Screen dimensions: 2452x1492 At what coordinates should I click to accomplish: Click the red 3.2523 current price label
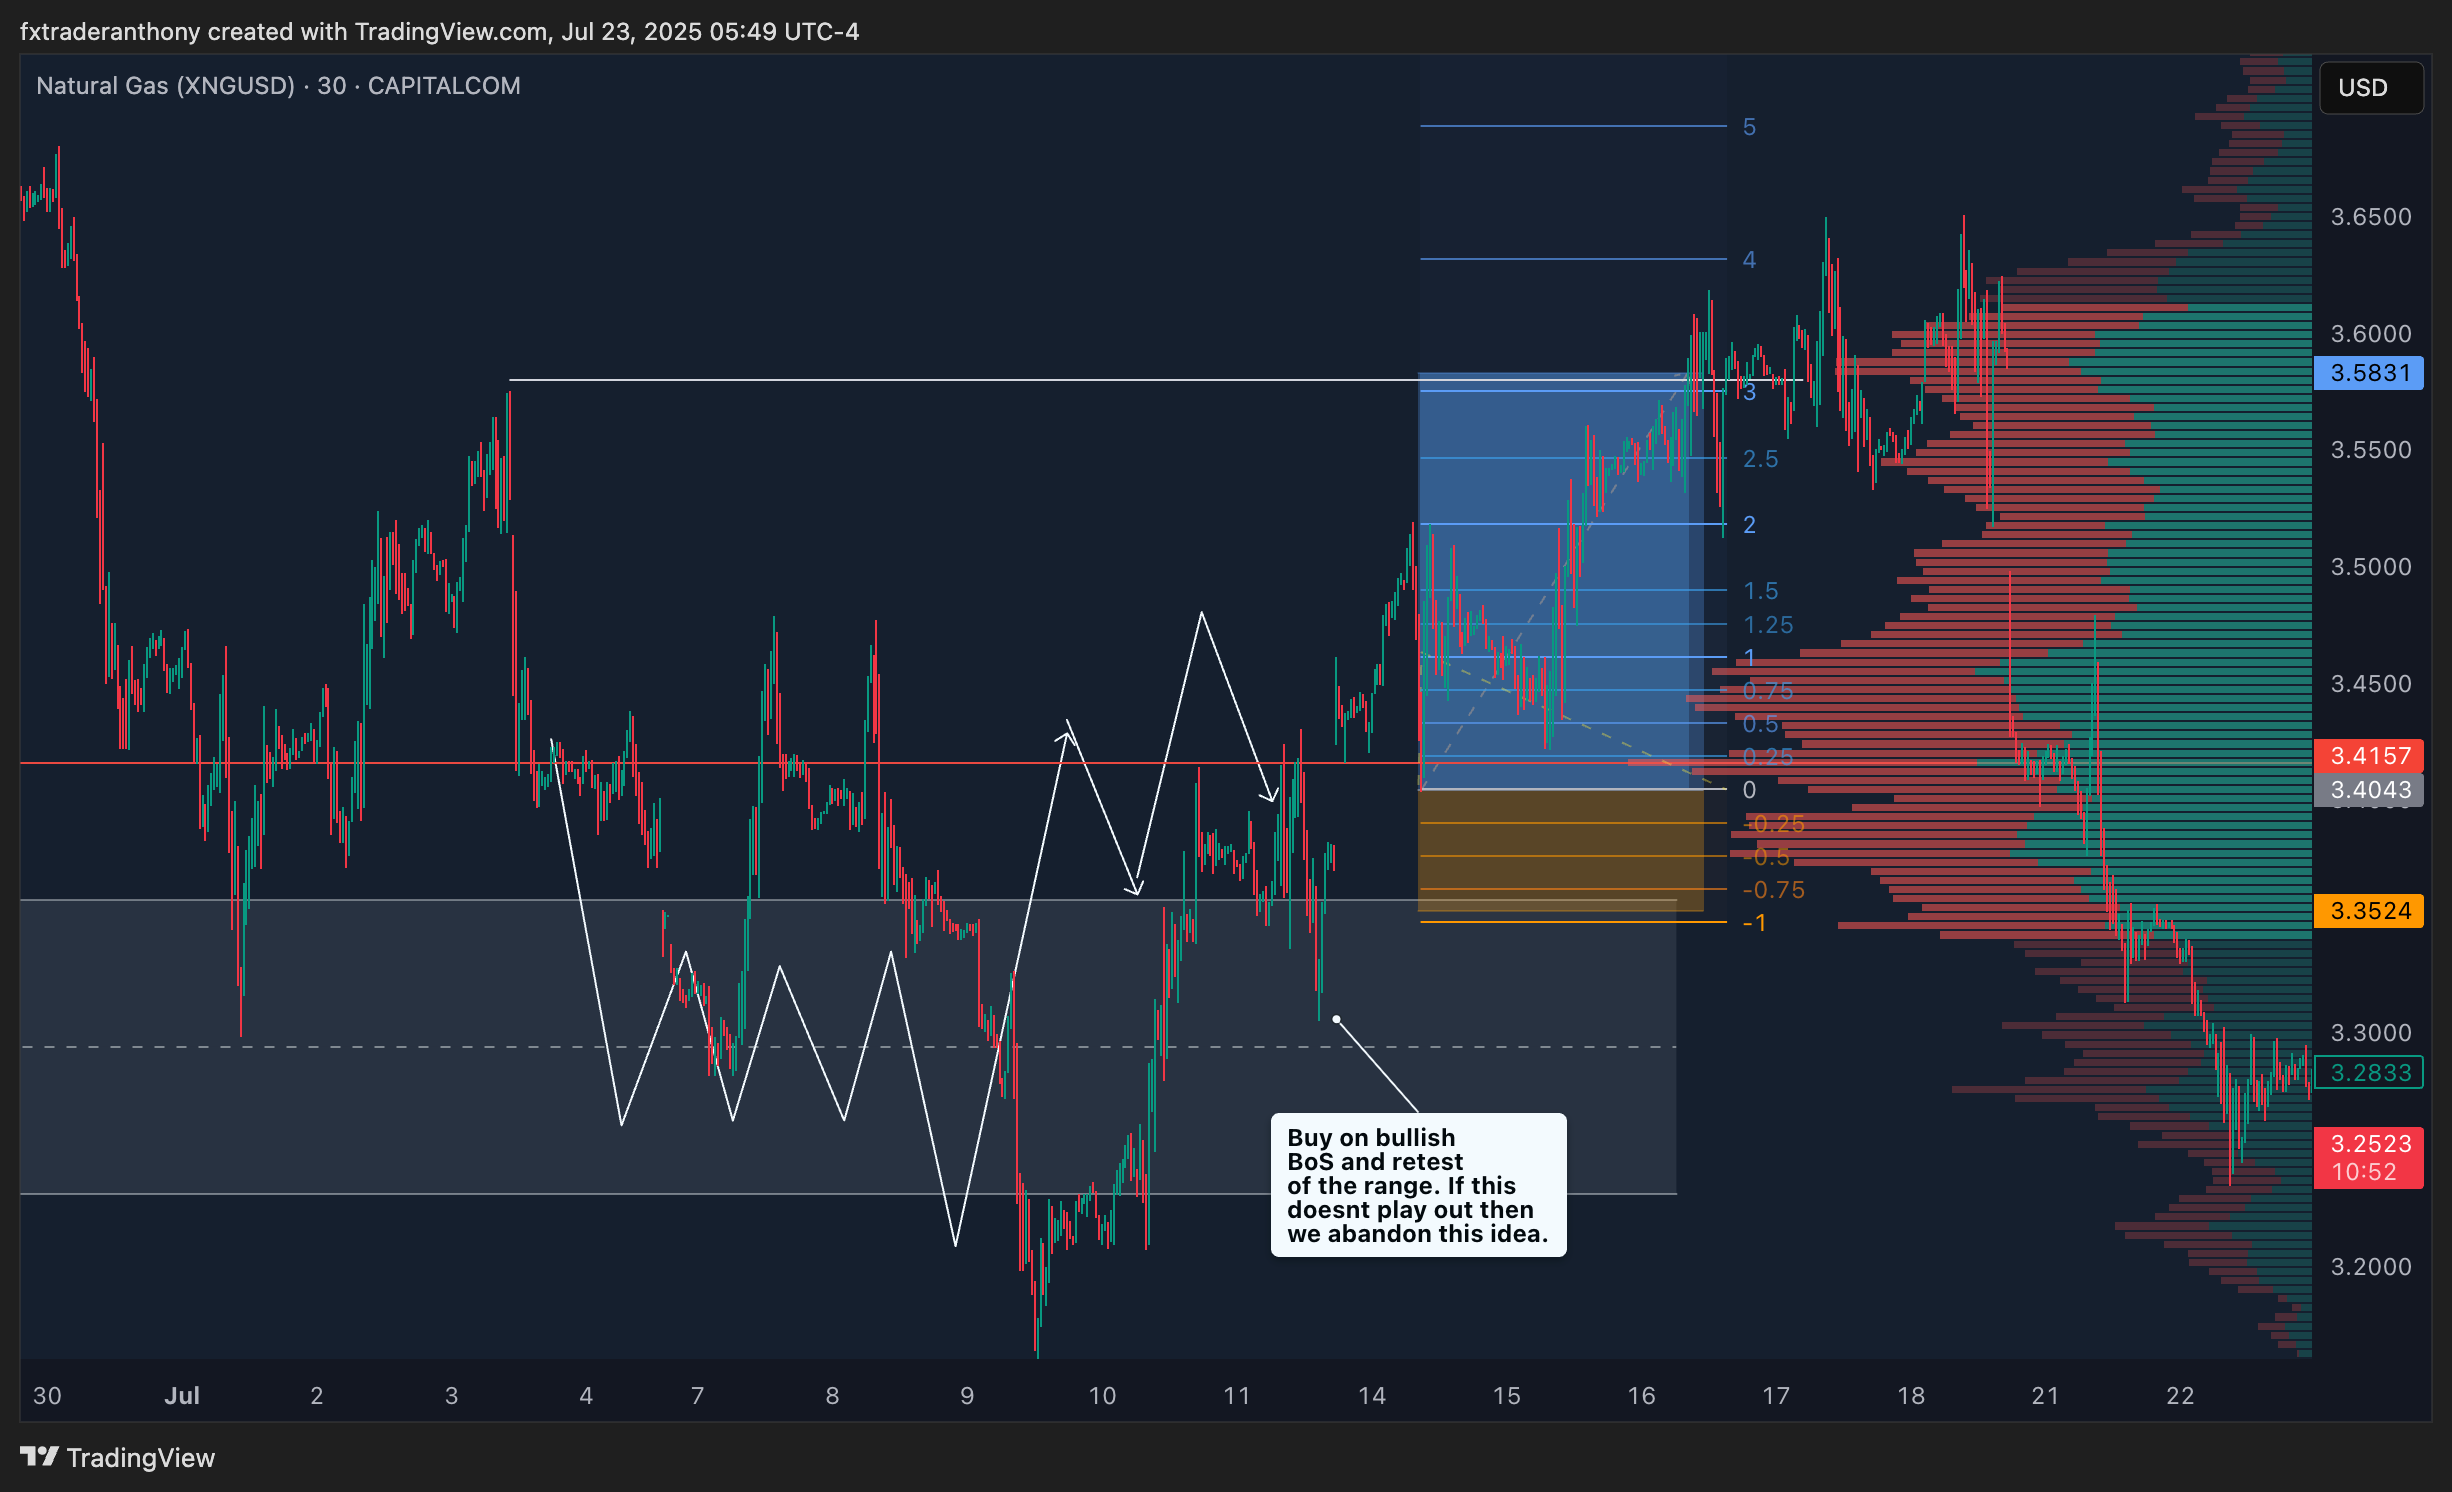(2368, 1157)
